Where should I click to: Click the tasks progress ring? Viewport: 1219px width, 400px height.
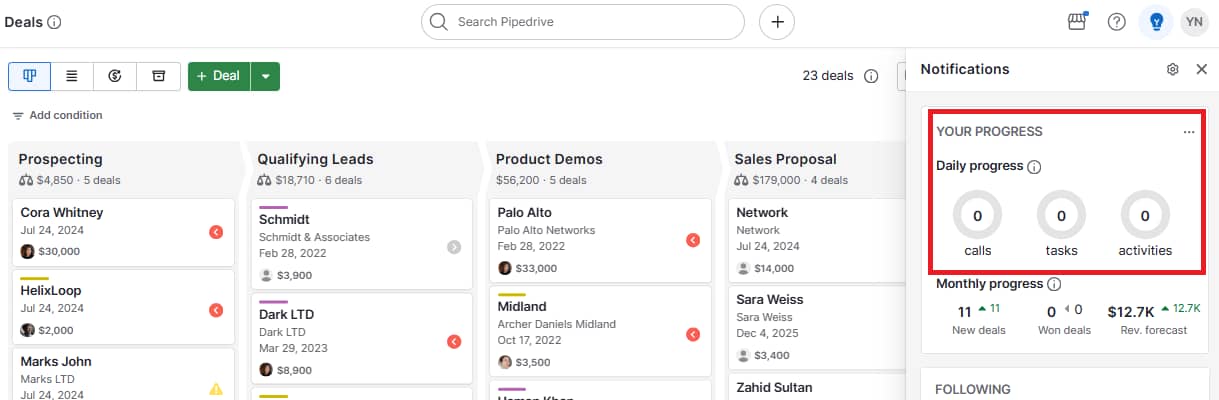tap(1061, 215)
